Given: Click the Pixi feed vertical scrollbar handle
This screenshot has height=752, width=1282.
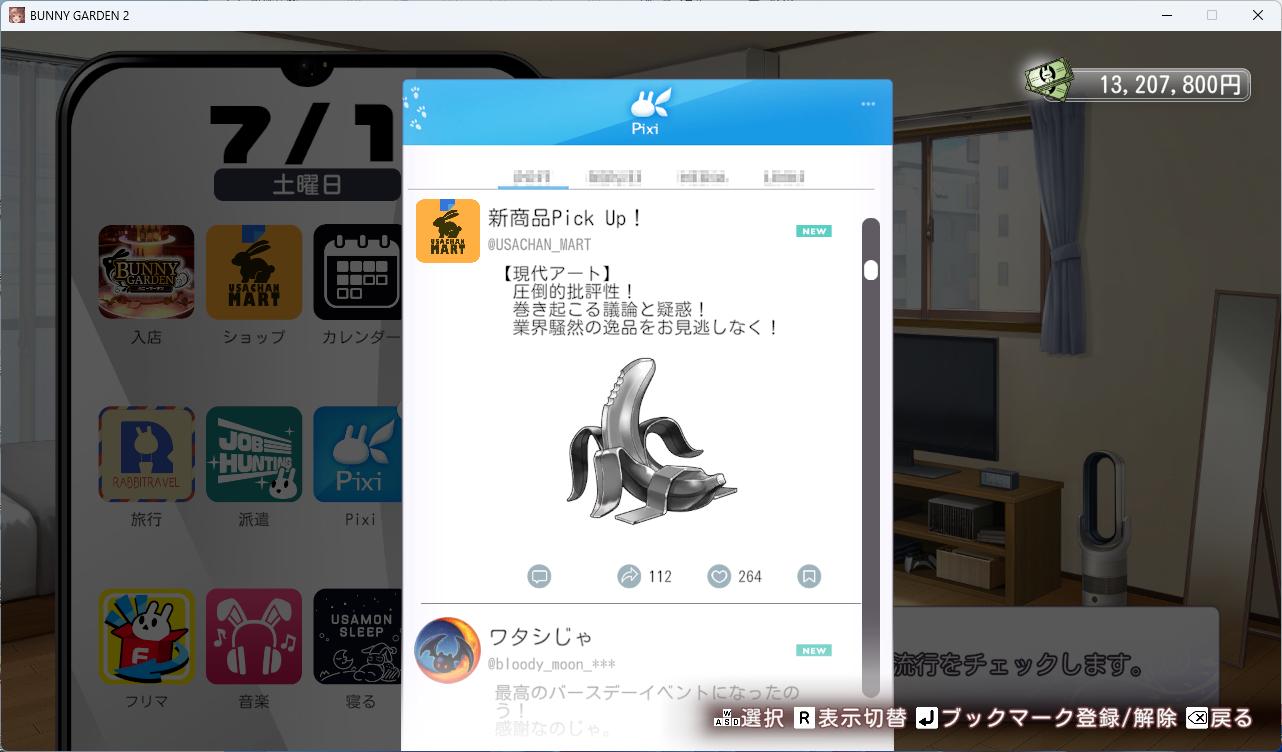Looking at the screenshot, I should click(871, 270).
